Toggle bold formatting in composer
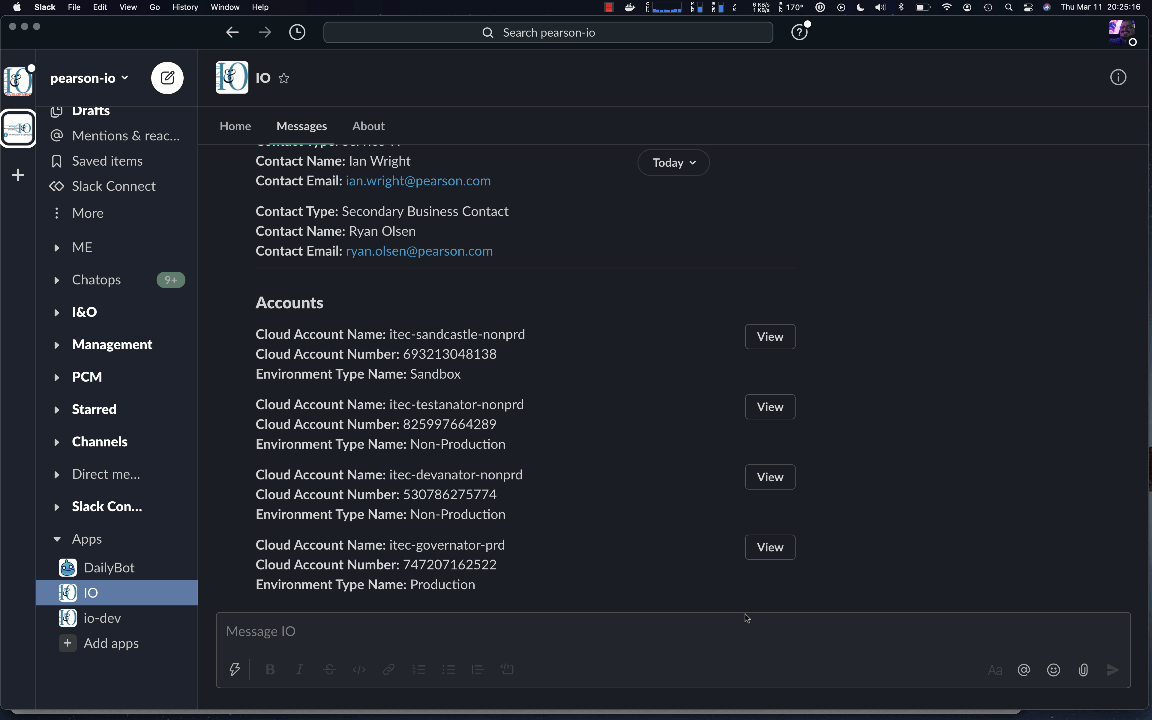The width and height of the screenshot is (1152, 720). tap(270, 669)
